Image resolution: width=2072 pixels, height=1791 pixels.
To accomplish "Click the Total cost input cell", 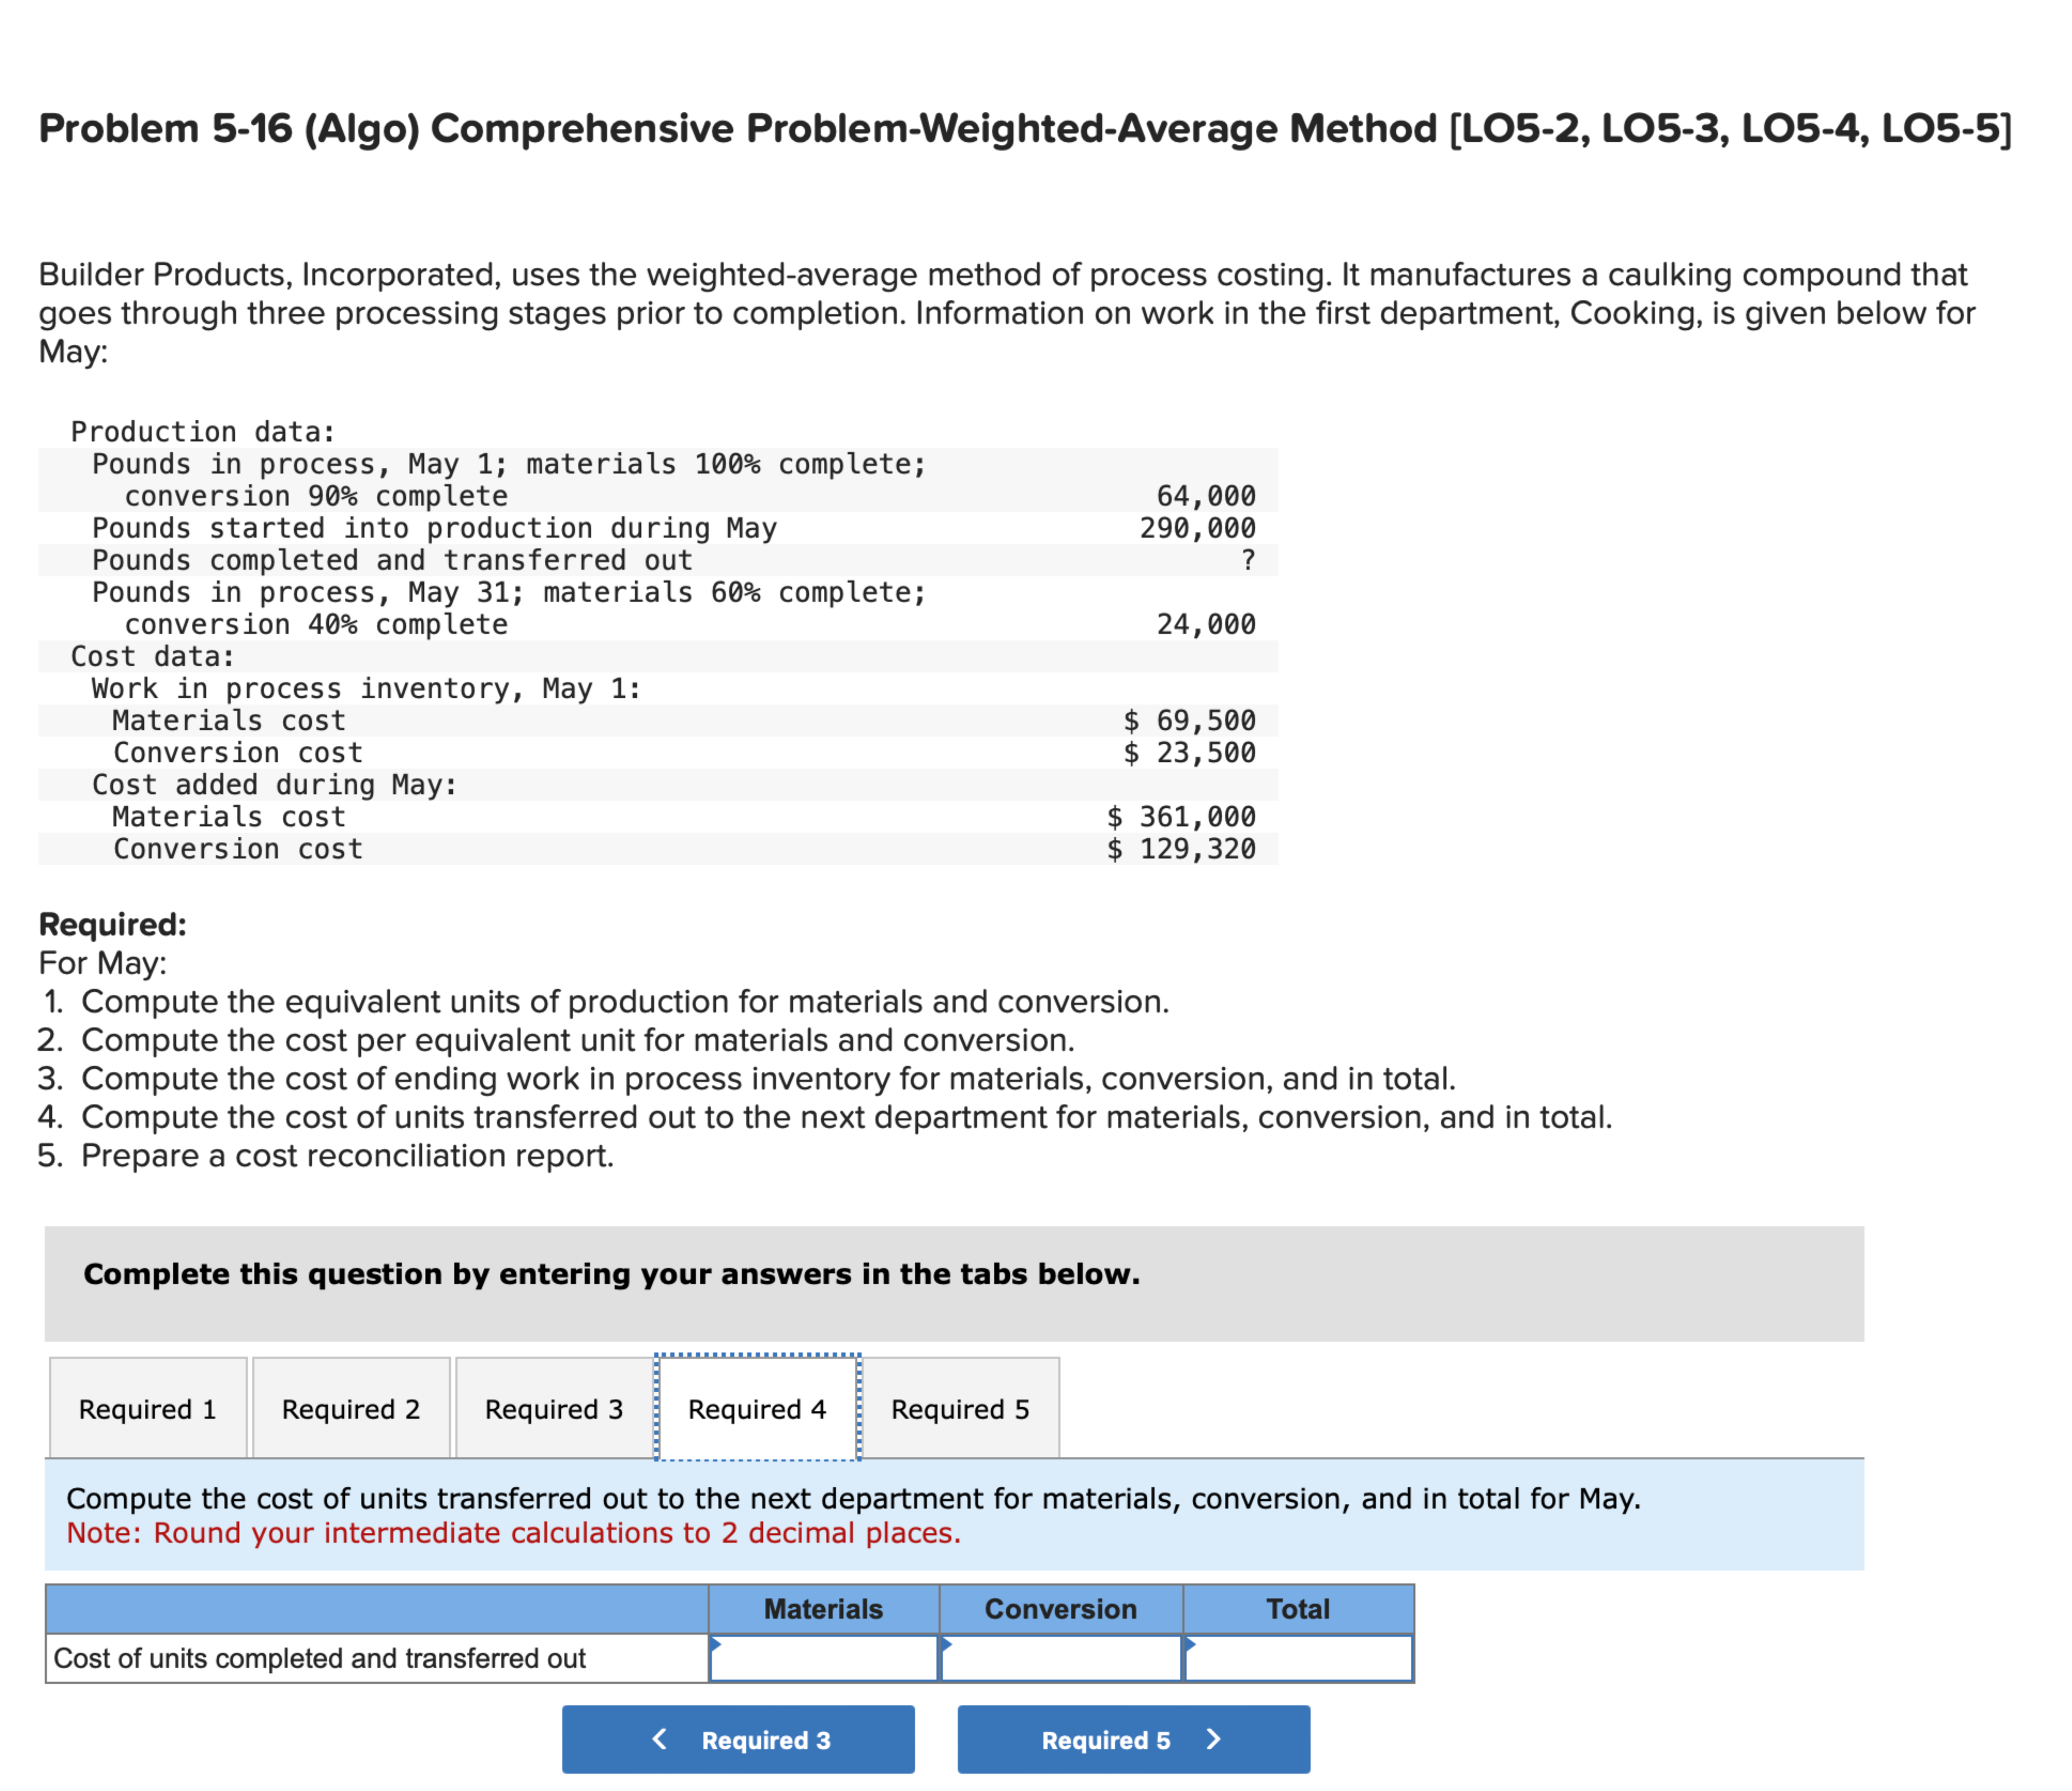I will [x=1298, y=1659].
